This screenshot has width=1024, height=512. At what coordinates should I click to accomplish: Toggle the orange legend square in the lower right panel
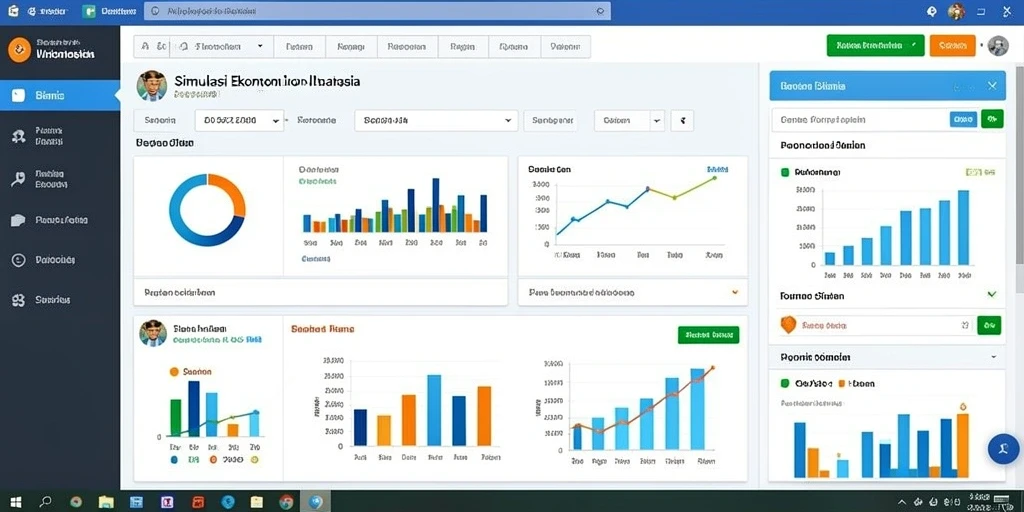[x=842, y=383]
